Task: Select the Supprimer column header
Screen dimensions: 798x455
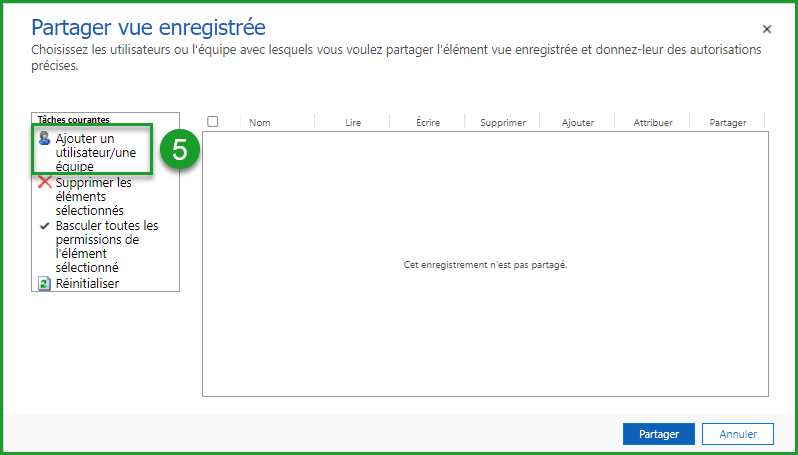Action: coord(503,123)
